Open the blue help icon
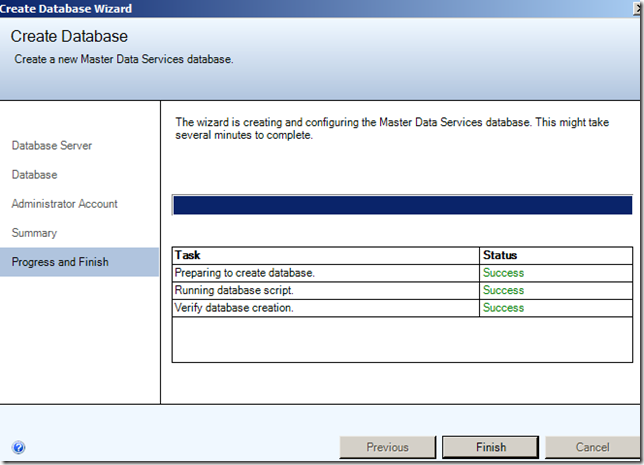 click(18, 447)
